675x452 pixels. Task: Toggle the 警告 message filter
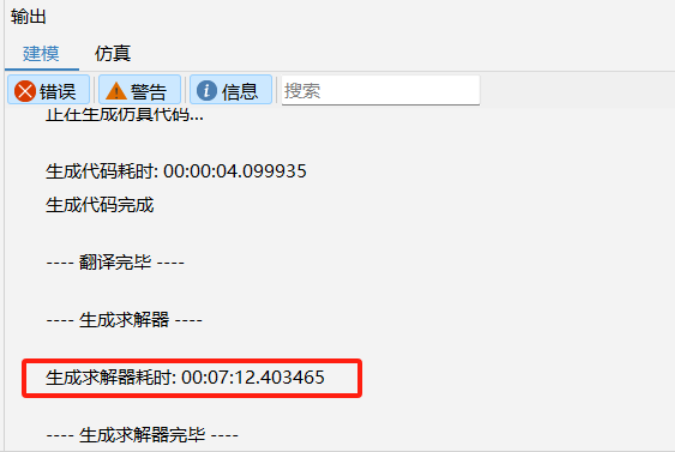tap(139, 90)
